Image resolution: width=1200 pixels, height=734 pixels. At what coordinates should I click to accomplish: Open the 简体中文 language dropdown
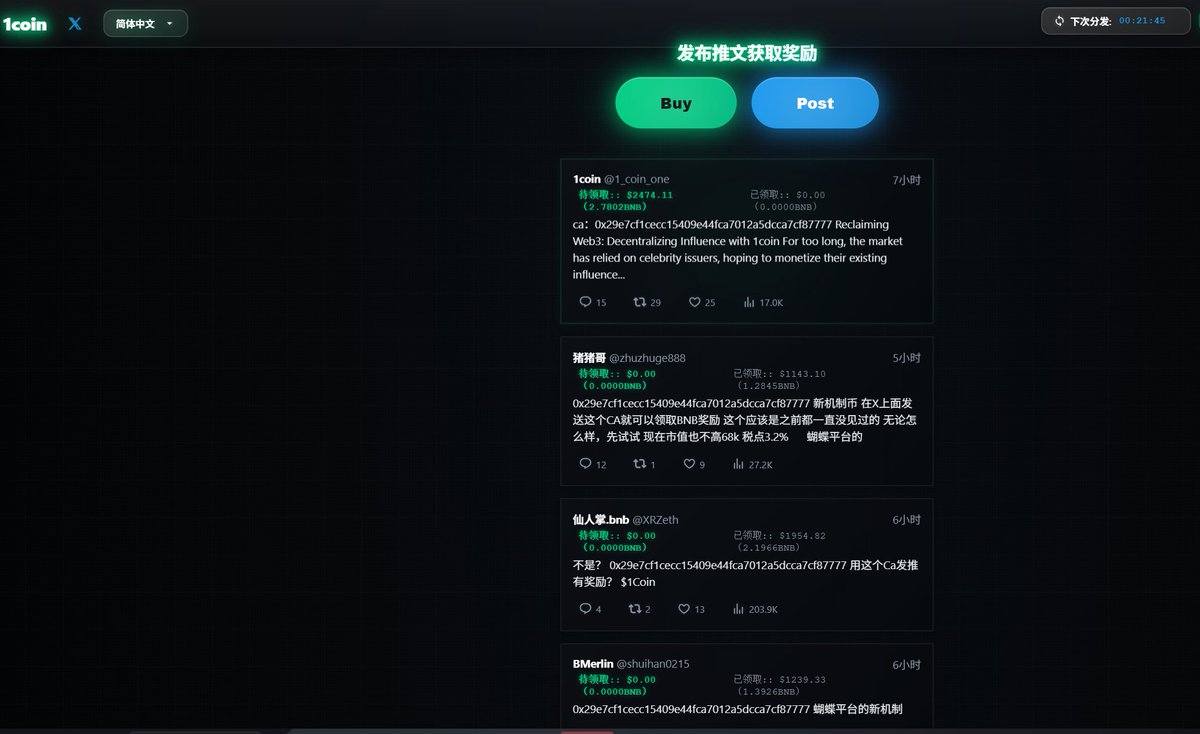click(145, 23)
